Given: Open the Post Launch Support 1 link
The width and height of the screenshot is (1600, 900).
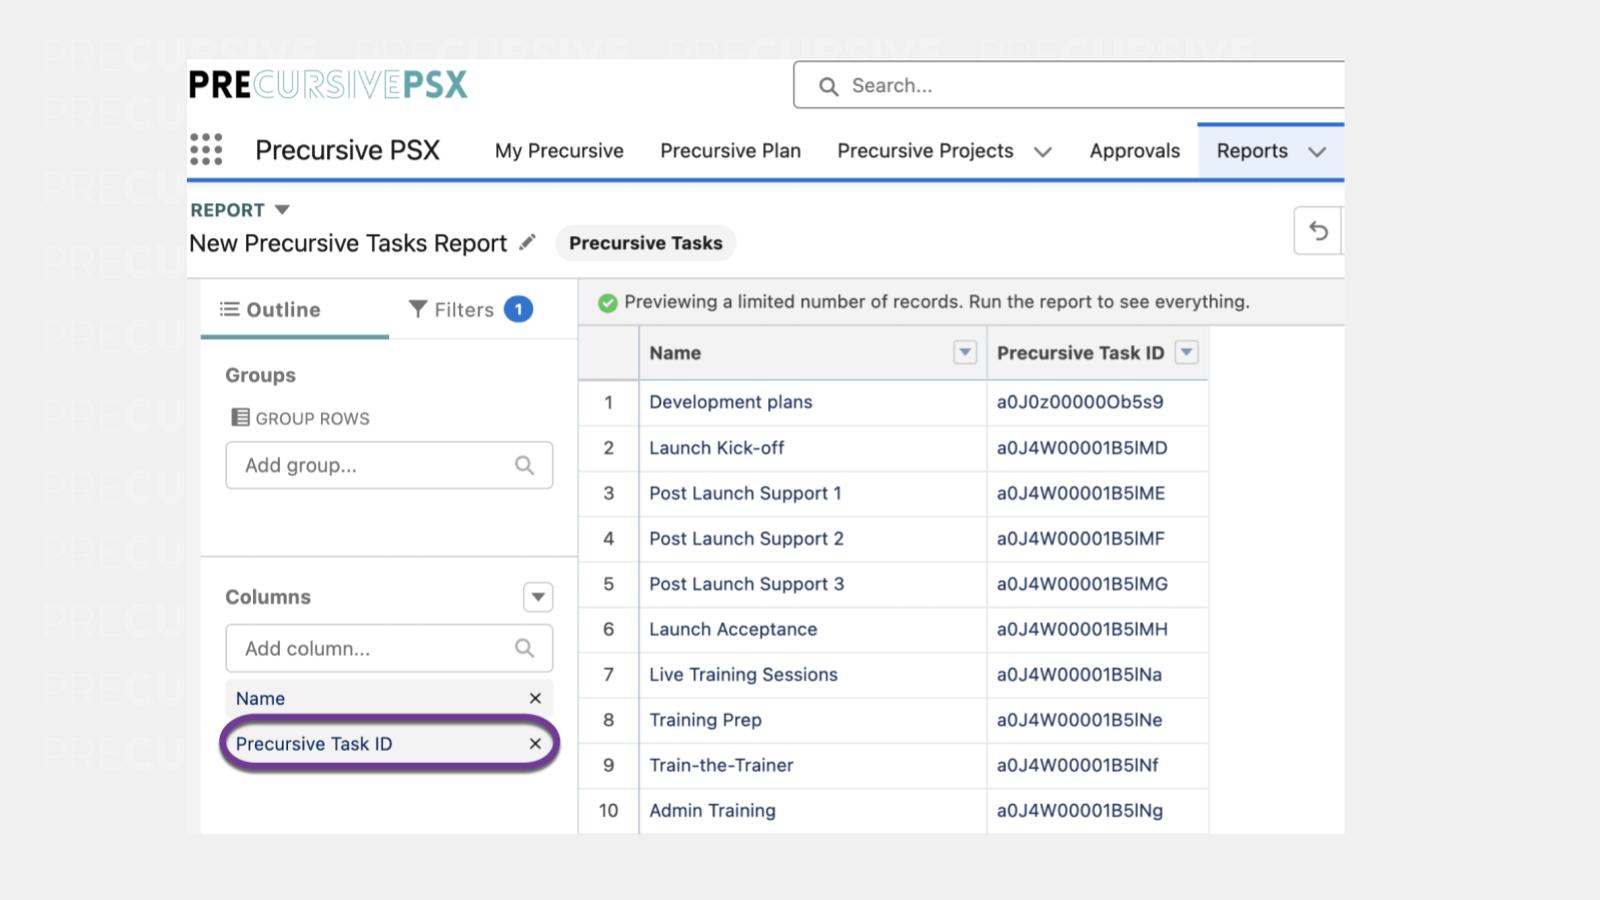Looking at the screenshot, I should coord(745,493).
